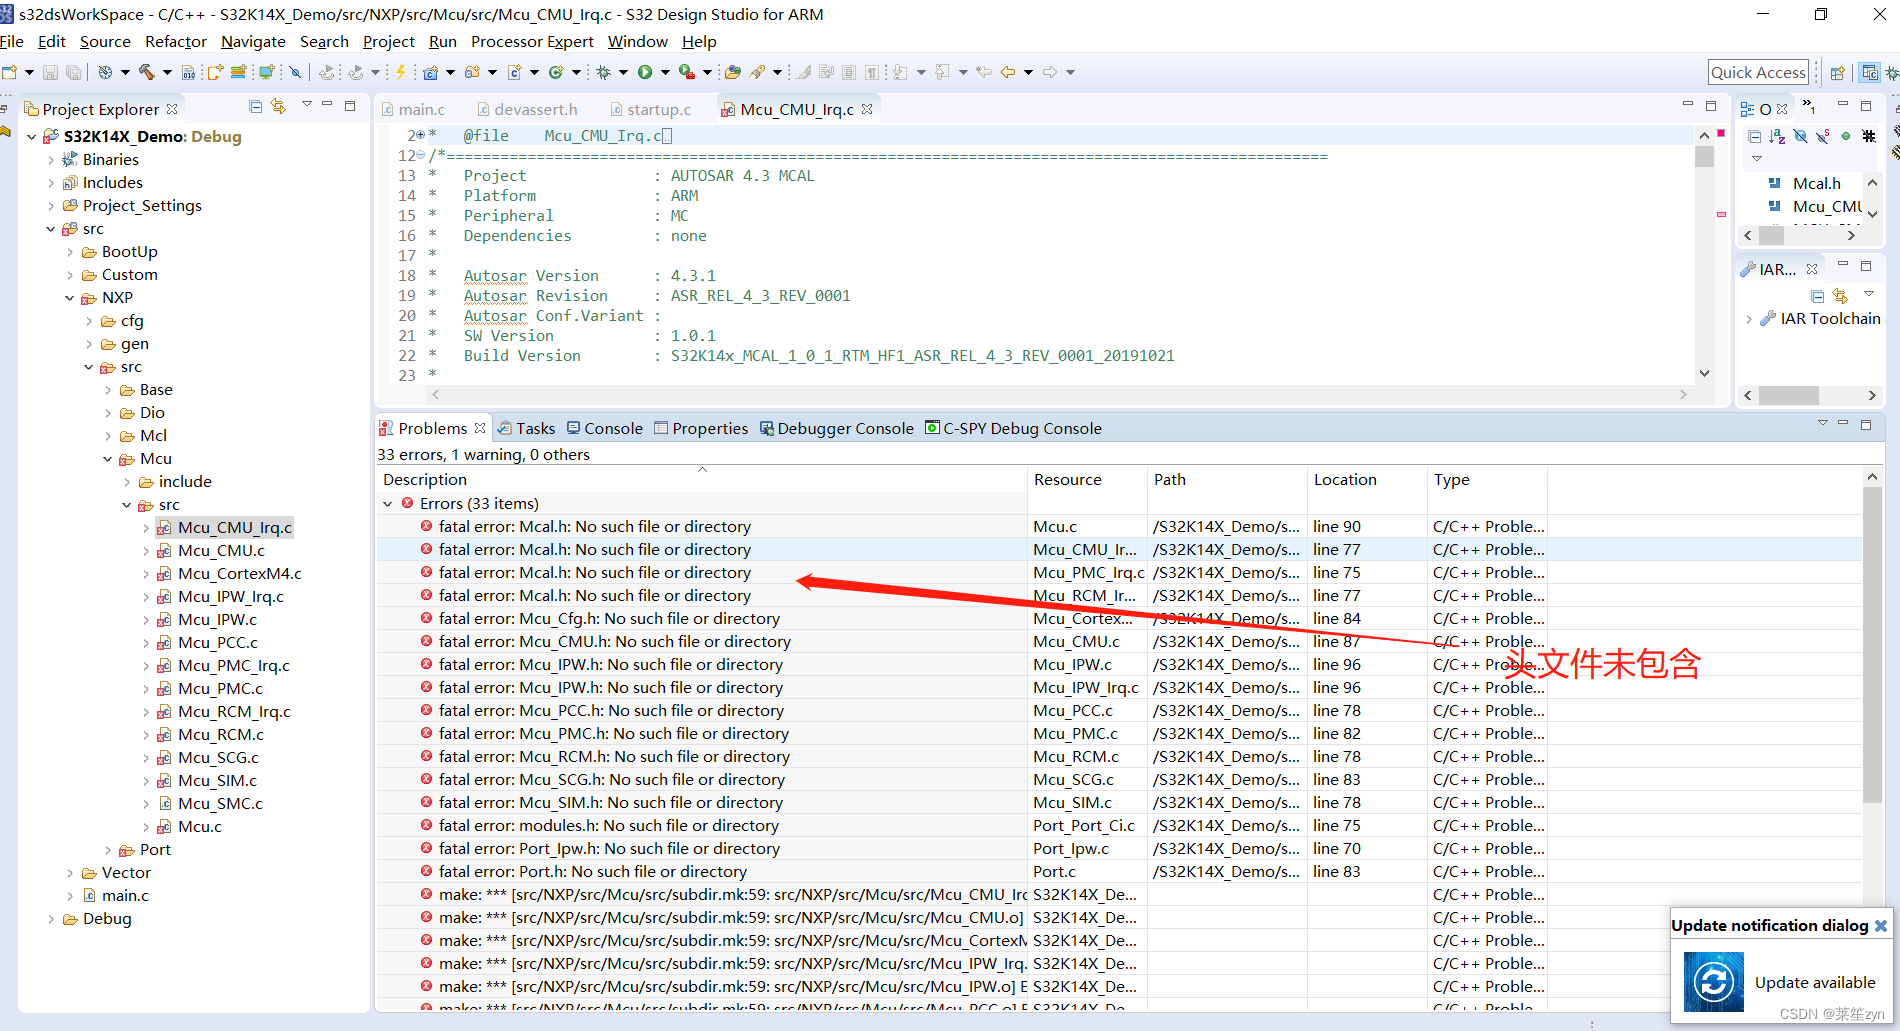The height and width of the screenshot is (1031, 1900).
Task: Switch to the startup.c editor tab
Action: pos(650,109)
